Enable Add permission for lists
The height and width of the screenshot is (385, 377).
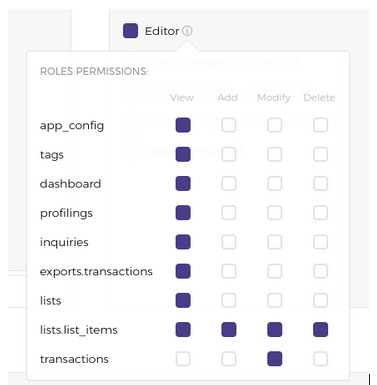229,300
